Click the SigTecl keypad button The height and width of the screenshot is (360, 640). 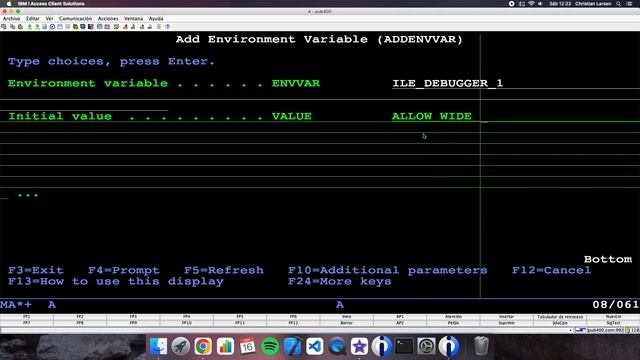(x=613, y=323)
